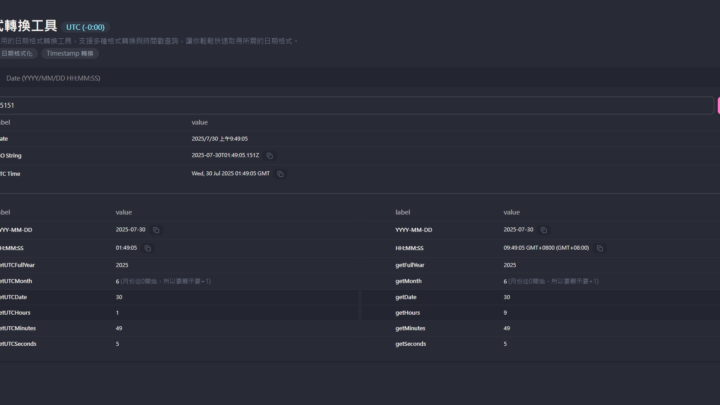Click the local getHours value 9

coord(505,312)
